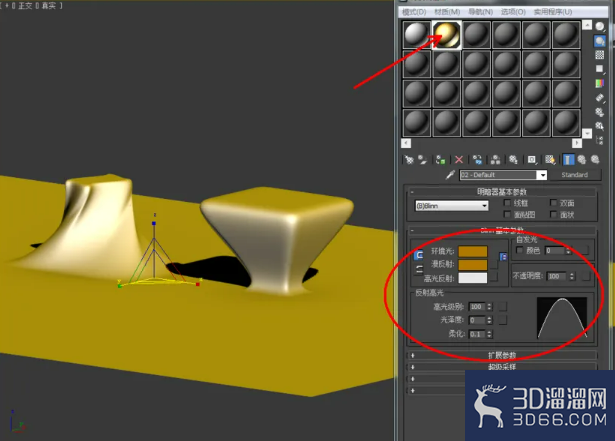
Task: Open the white 高光反射 specular swatch
Action: click(473, 278)
